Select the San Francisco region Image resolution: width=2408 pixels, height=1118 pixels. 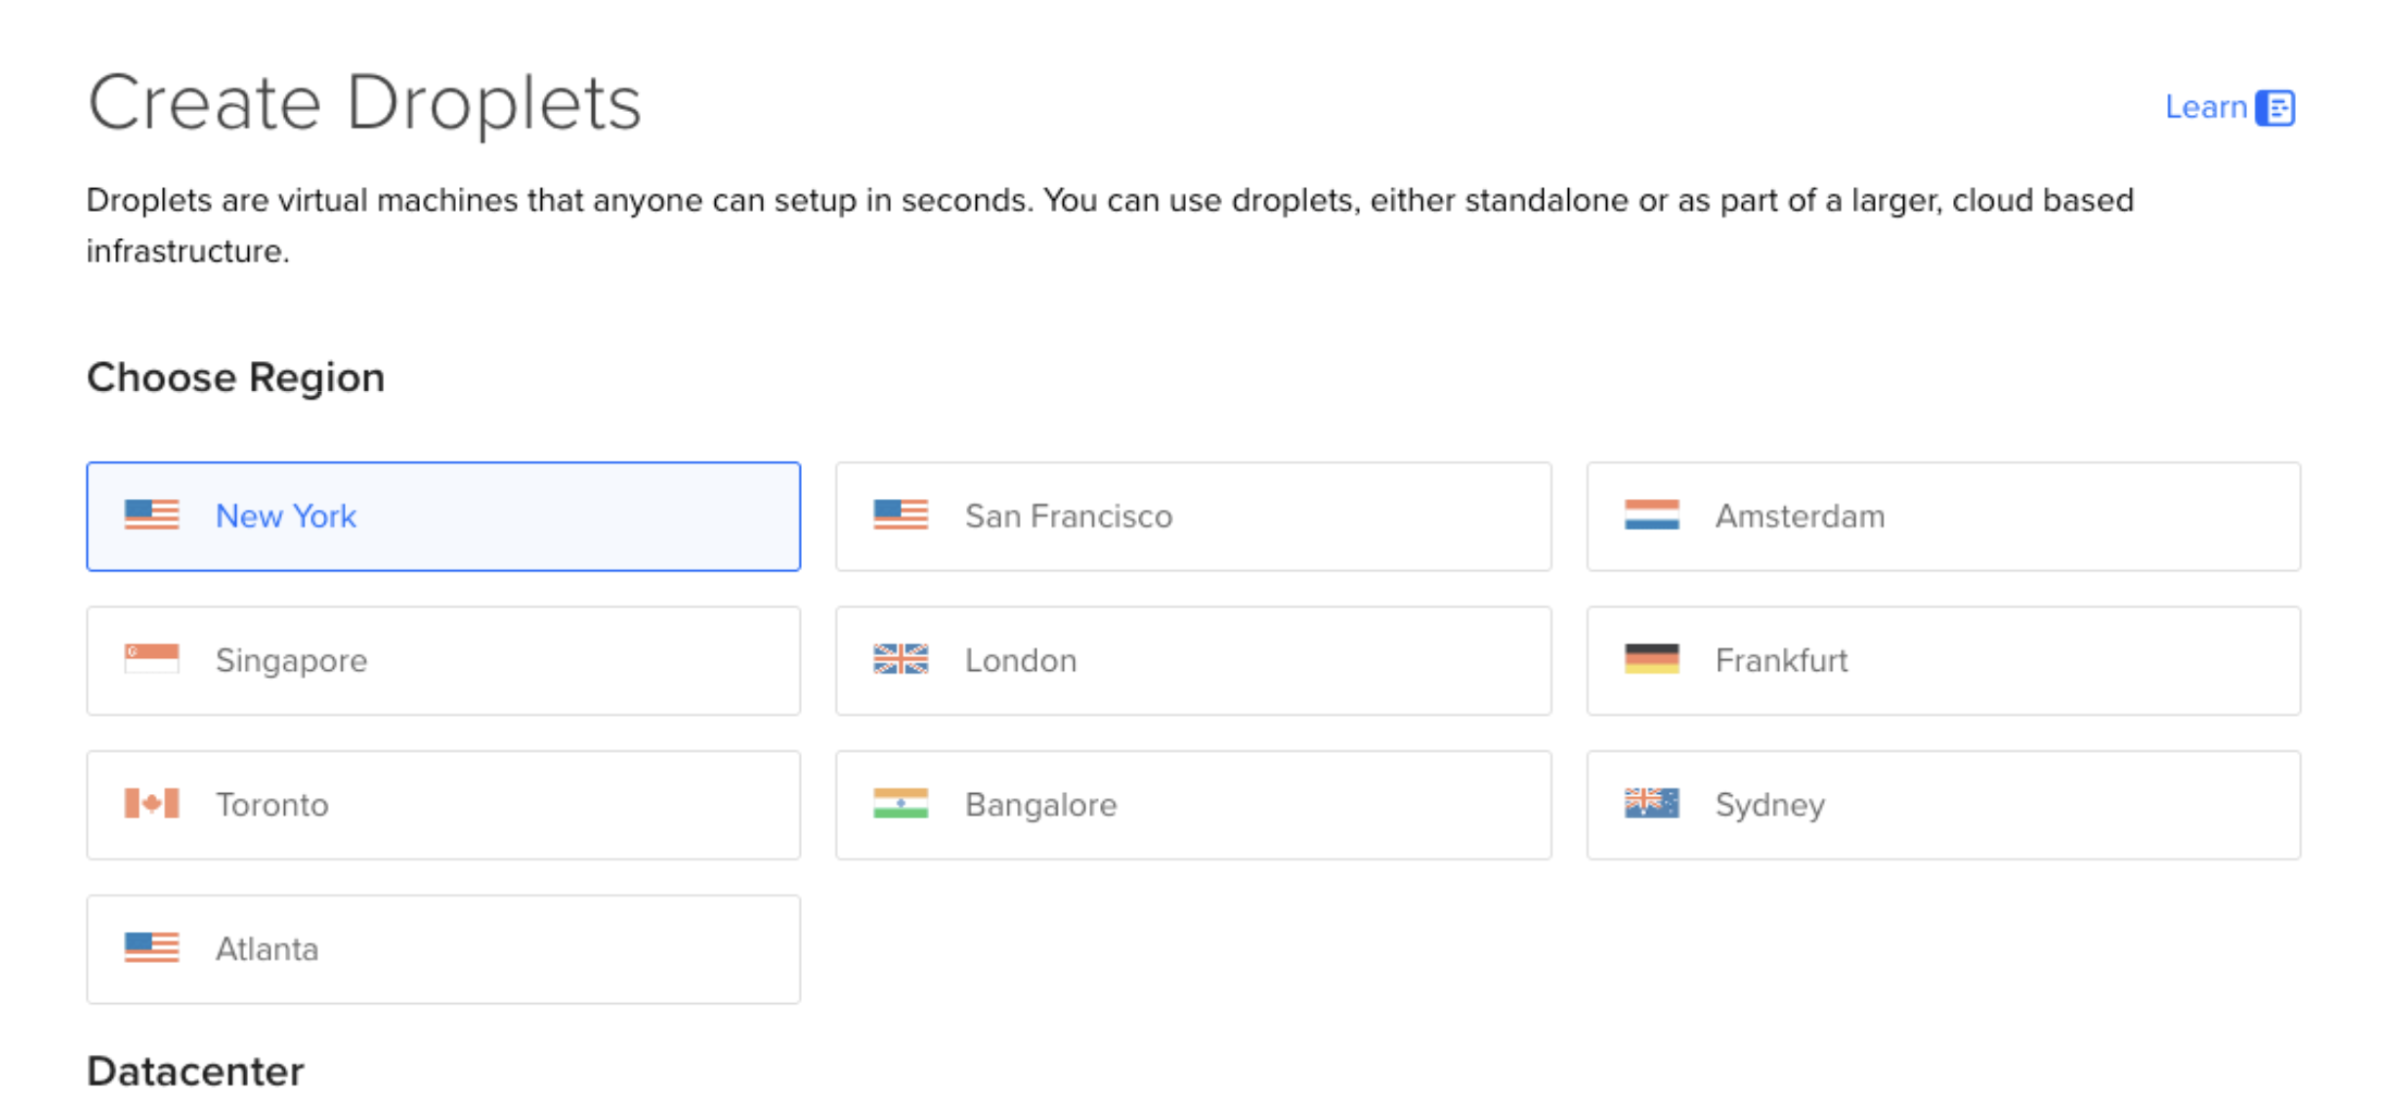coord(1192,516)
